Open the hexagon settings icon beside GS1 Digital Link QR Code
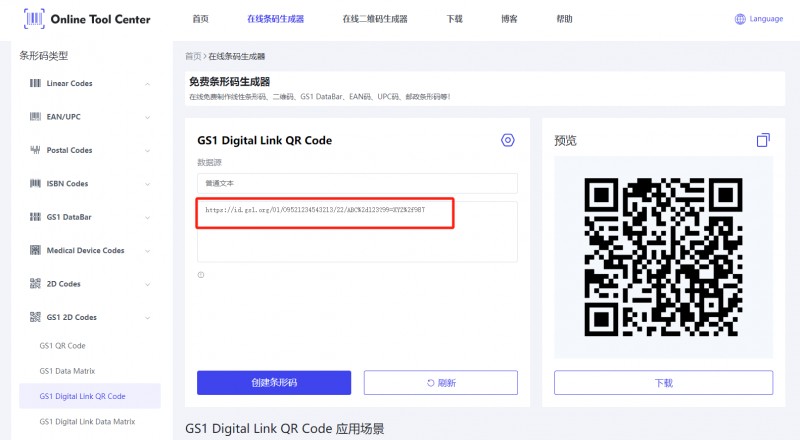The height and width of the screenshot is (440, 800). pos(508,140)
